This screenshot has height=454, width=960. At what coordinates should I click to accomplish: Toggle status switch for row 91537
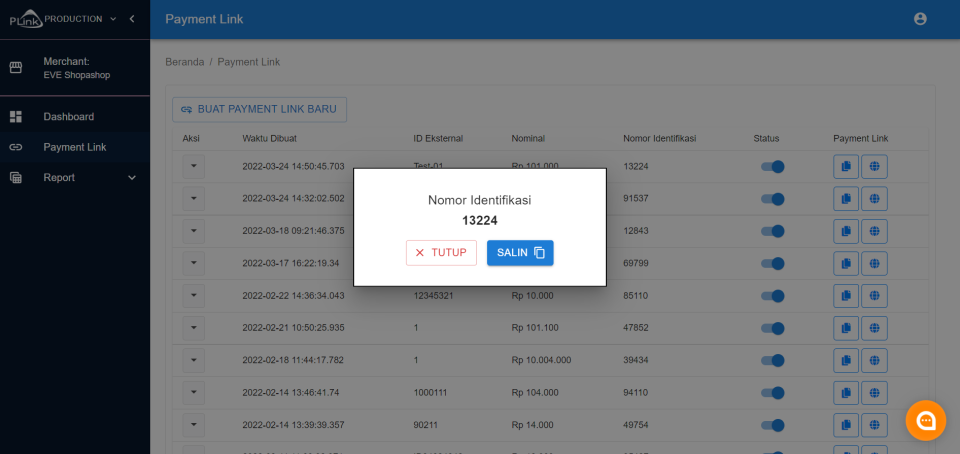(x=773, y=199)
